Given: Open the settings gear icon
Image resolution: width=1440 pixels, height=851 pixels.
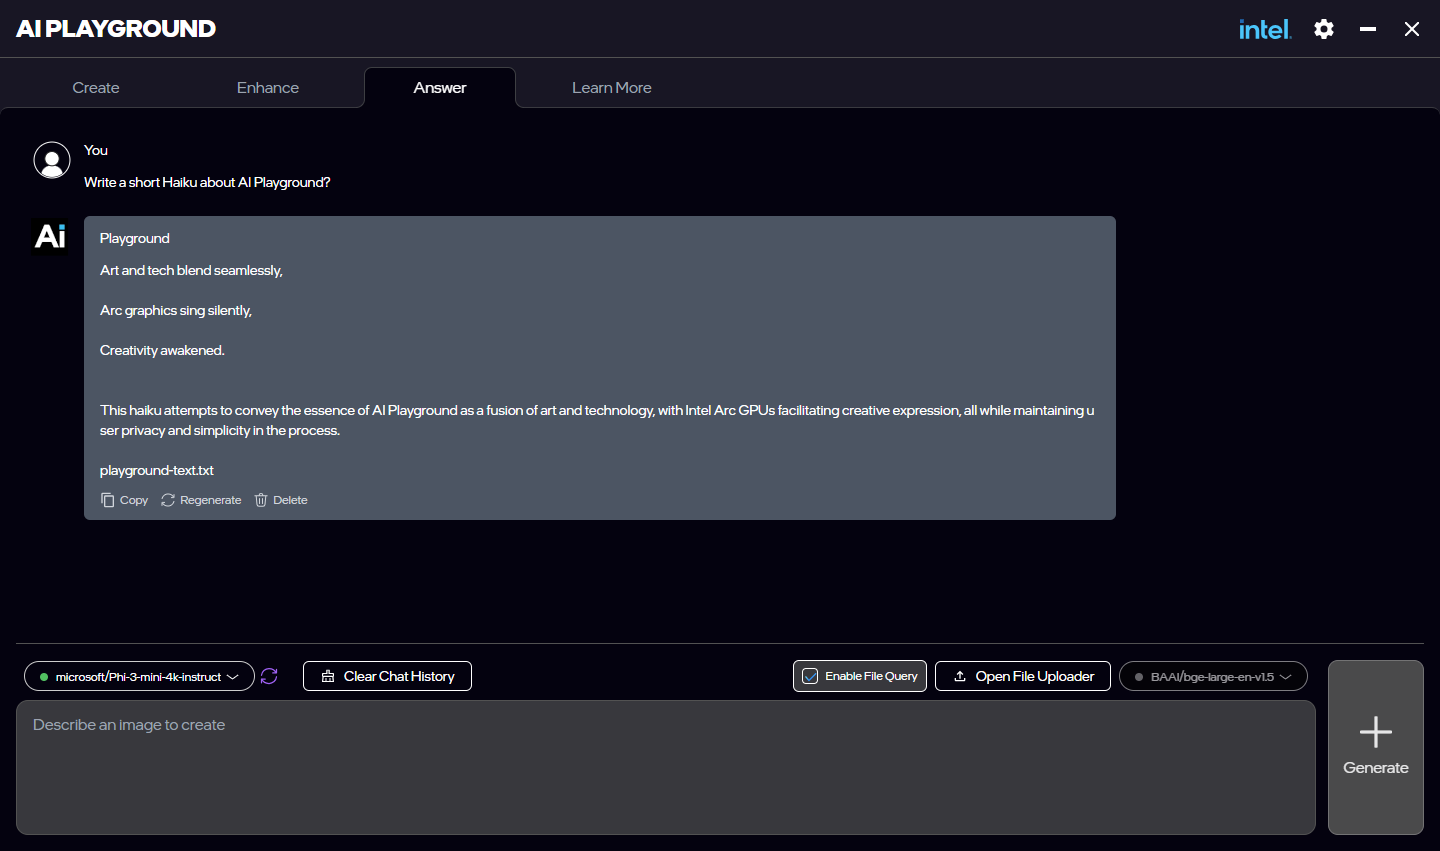Looking at the screenshot, I should pyautogui.click(x=1324, y=29).
